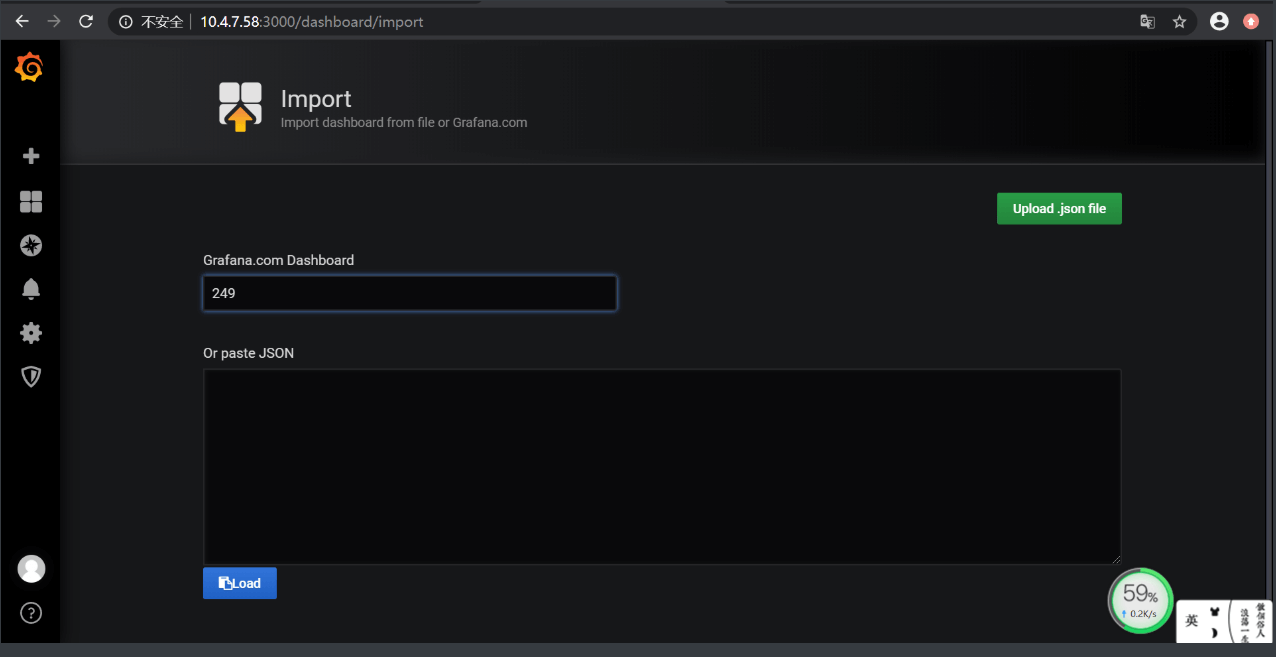Open the Grafana home logo
This screenshot has height=657, width=1276.
click(29, 68)
